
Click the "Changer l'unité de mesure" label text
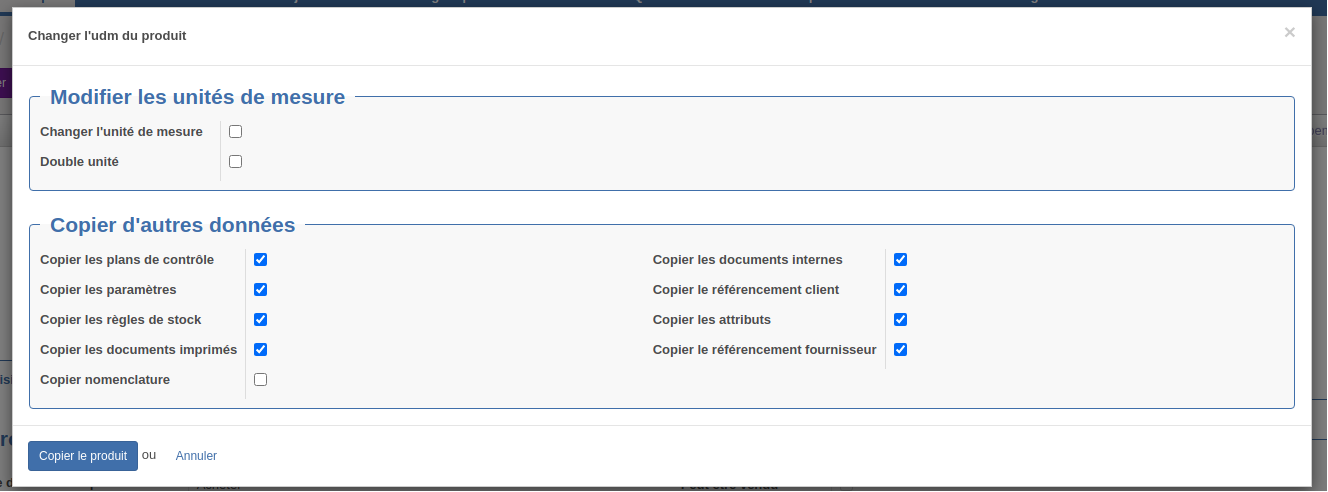pos(121,132)
